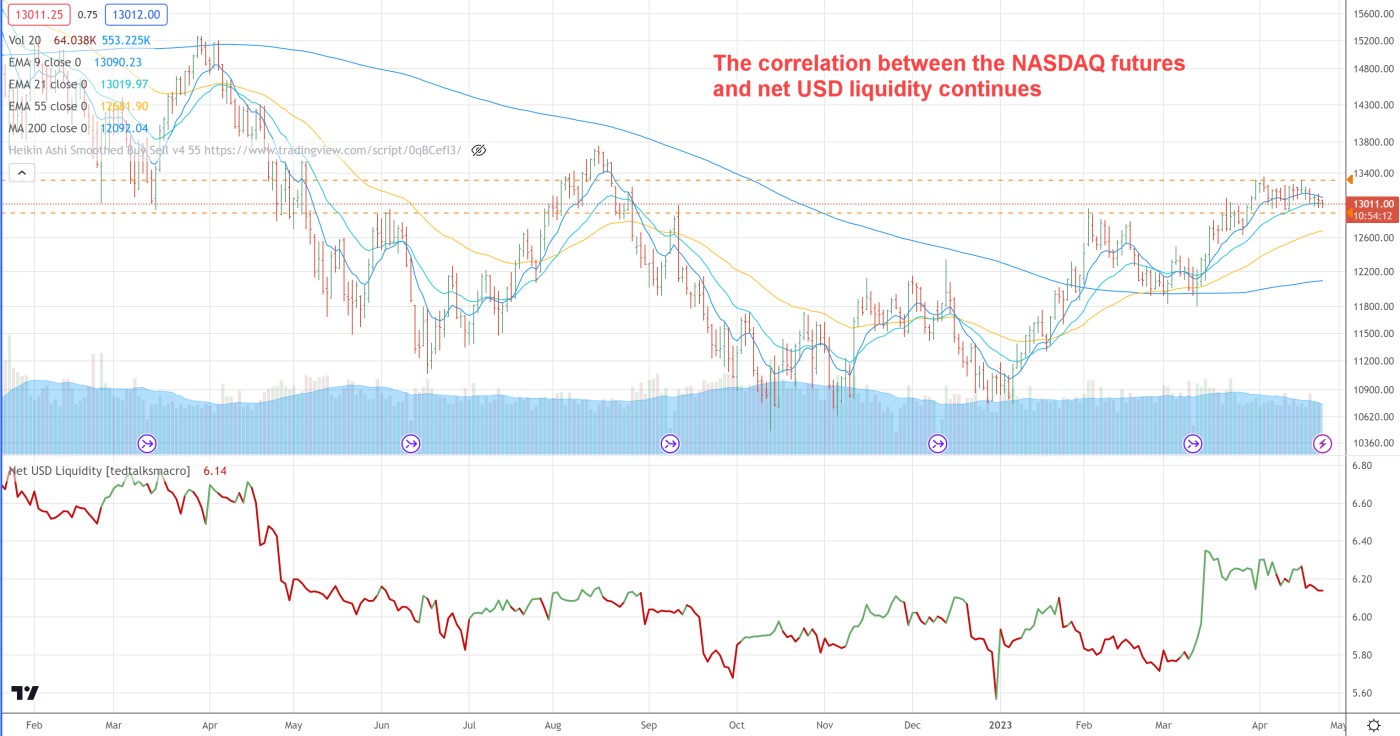
Task: Click the 2023 label on time axis
Action: 1000,724
